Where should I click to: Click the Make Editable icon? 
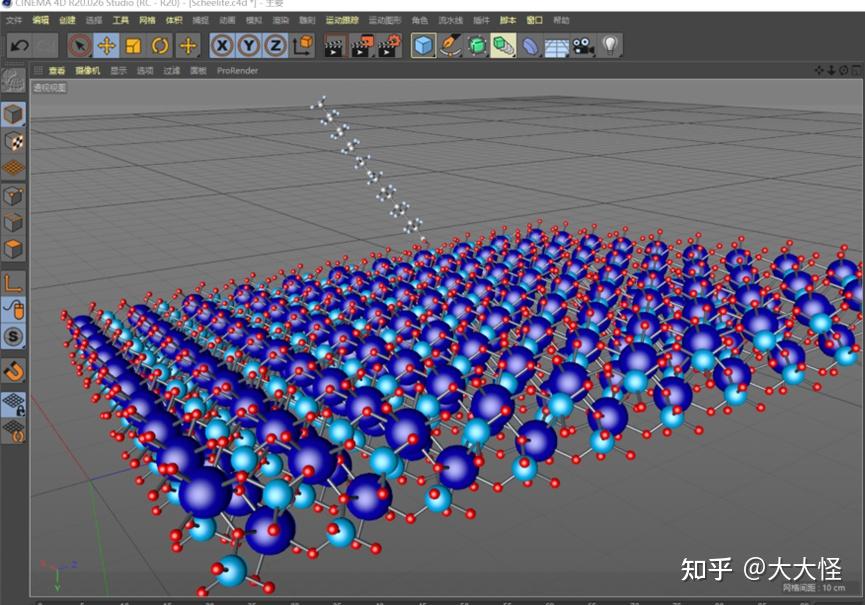13,81
